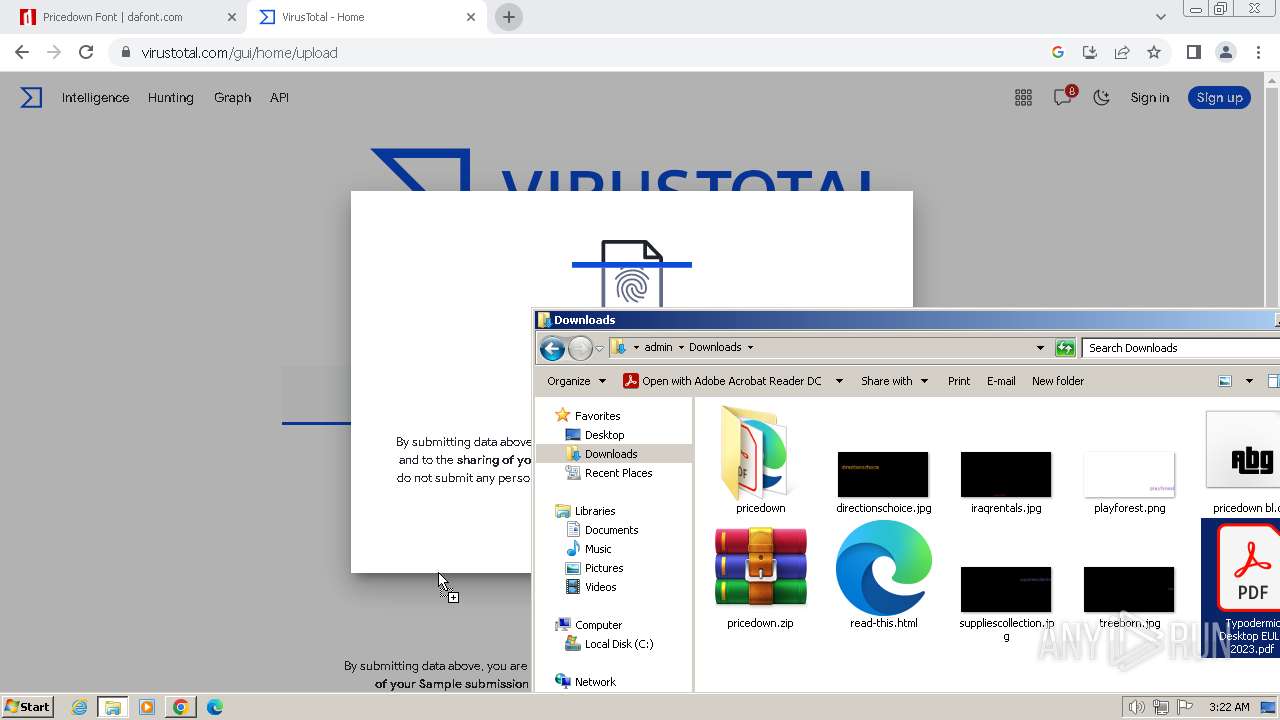Select treeborn.jpg thumbnail
The width and height of the screenshot is (1280, 720).
(1129, 596)
